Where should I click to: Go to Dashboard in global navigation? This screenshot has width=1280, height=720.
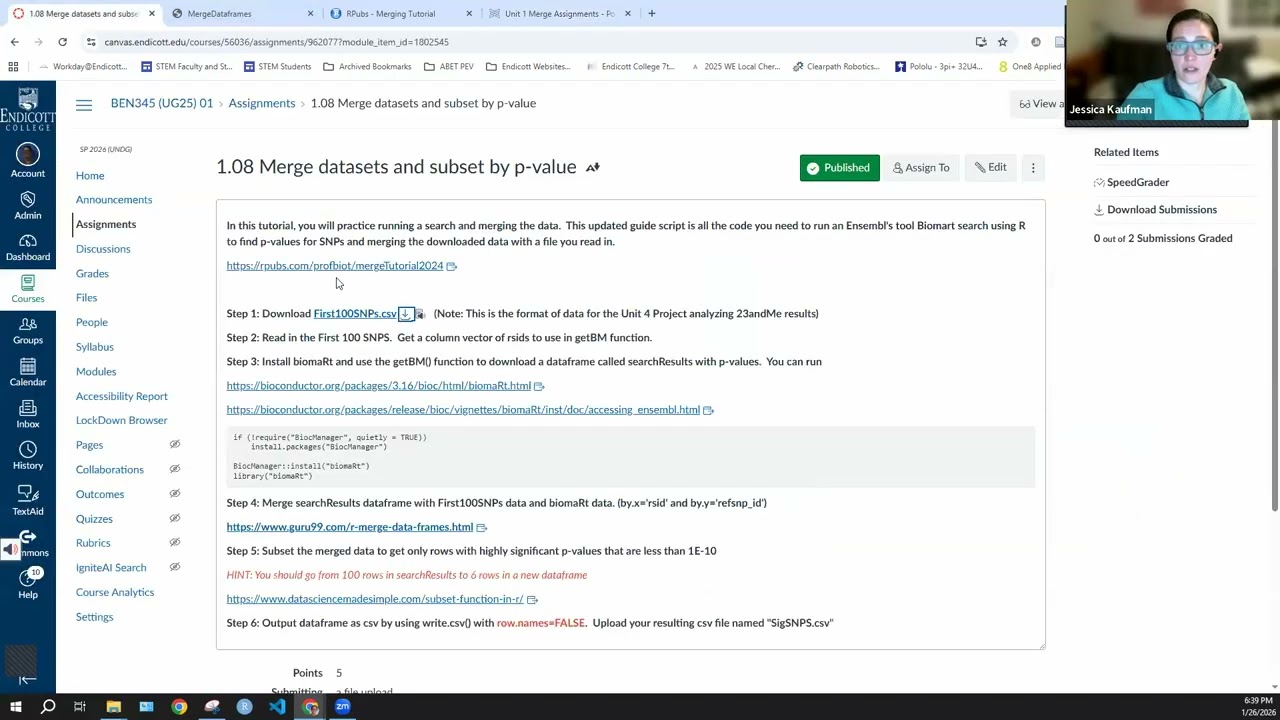(x=28, y=246)
